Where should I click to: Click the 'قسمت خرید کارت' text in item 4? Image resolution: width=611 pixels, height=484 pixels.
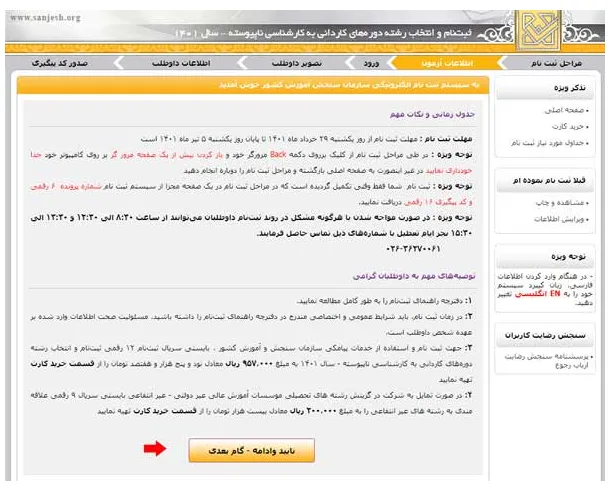tap(165, 411)
